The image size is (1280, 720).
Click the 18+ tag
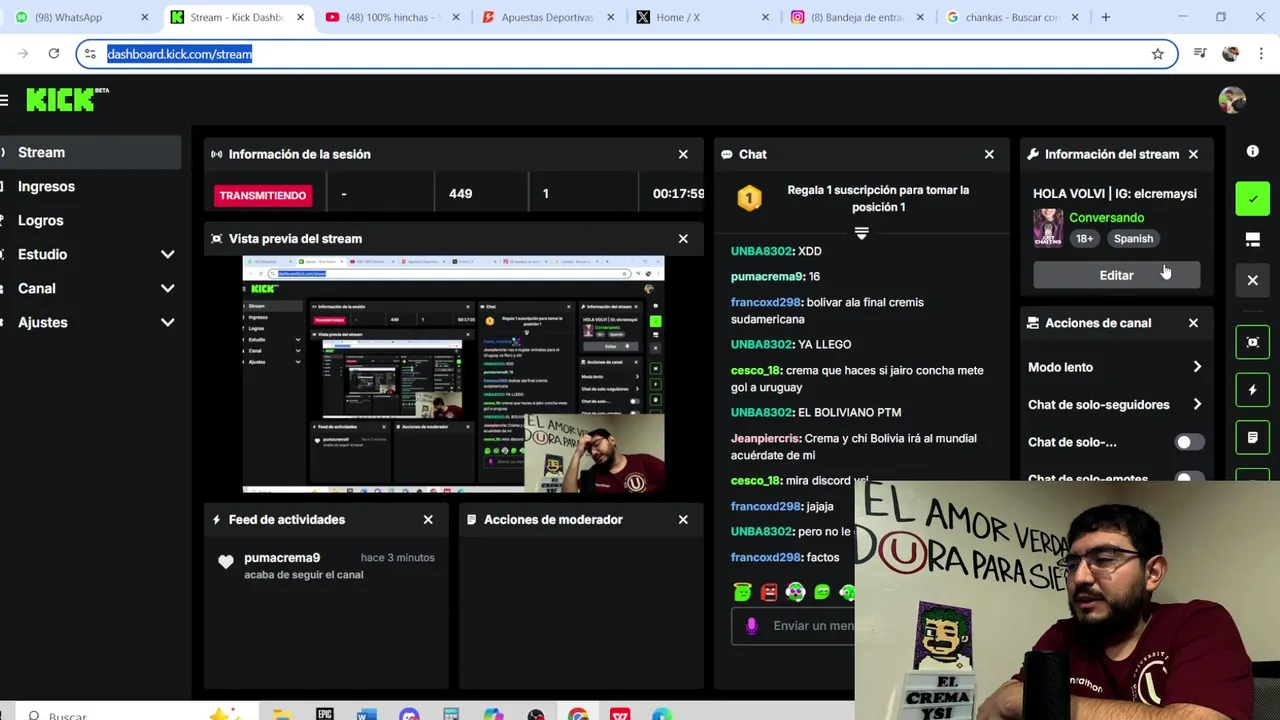pyautogui.click(x=1085, y=239)
